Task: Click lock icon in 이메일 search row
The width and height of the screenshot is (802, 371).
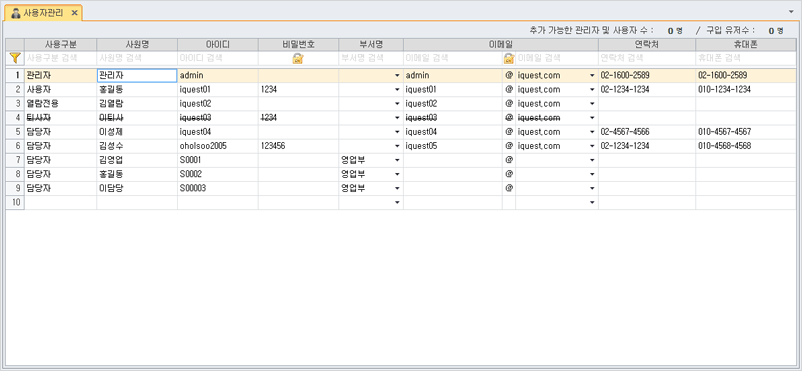Action: [509, 58]
